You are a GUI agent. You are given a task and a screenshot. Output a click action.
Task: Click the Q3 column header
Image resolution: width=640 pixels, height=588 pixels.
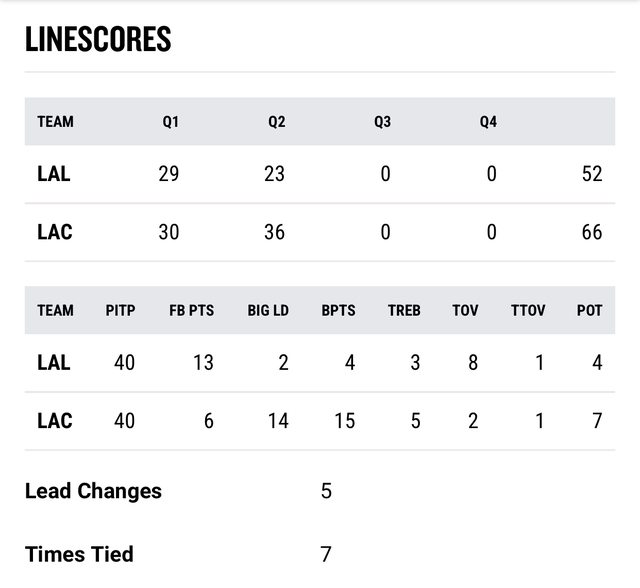(x=382, y=122)
